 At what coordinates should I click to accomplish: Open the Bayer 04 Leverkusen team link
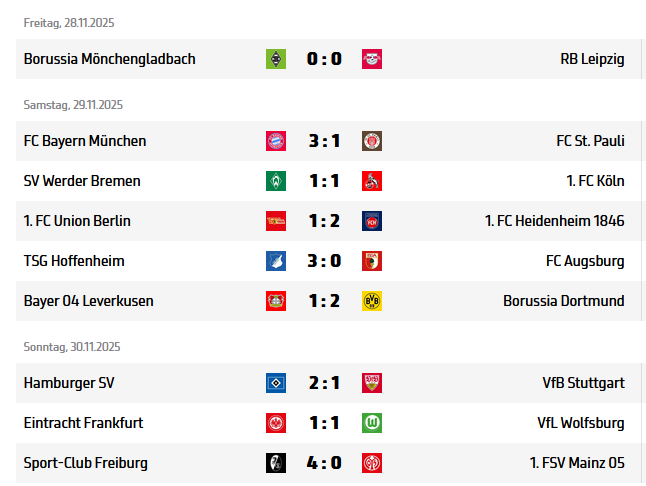click(x=88, y=301)
